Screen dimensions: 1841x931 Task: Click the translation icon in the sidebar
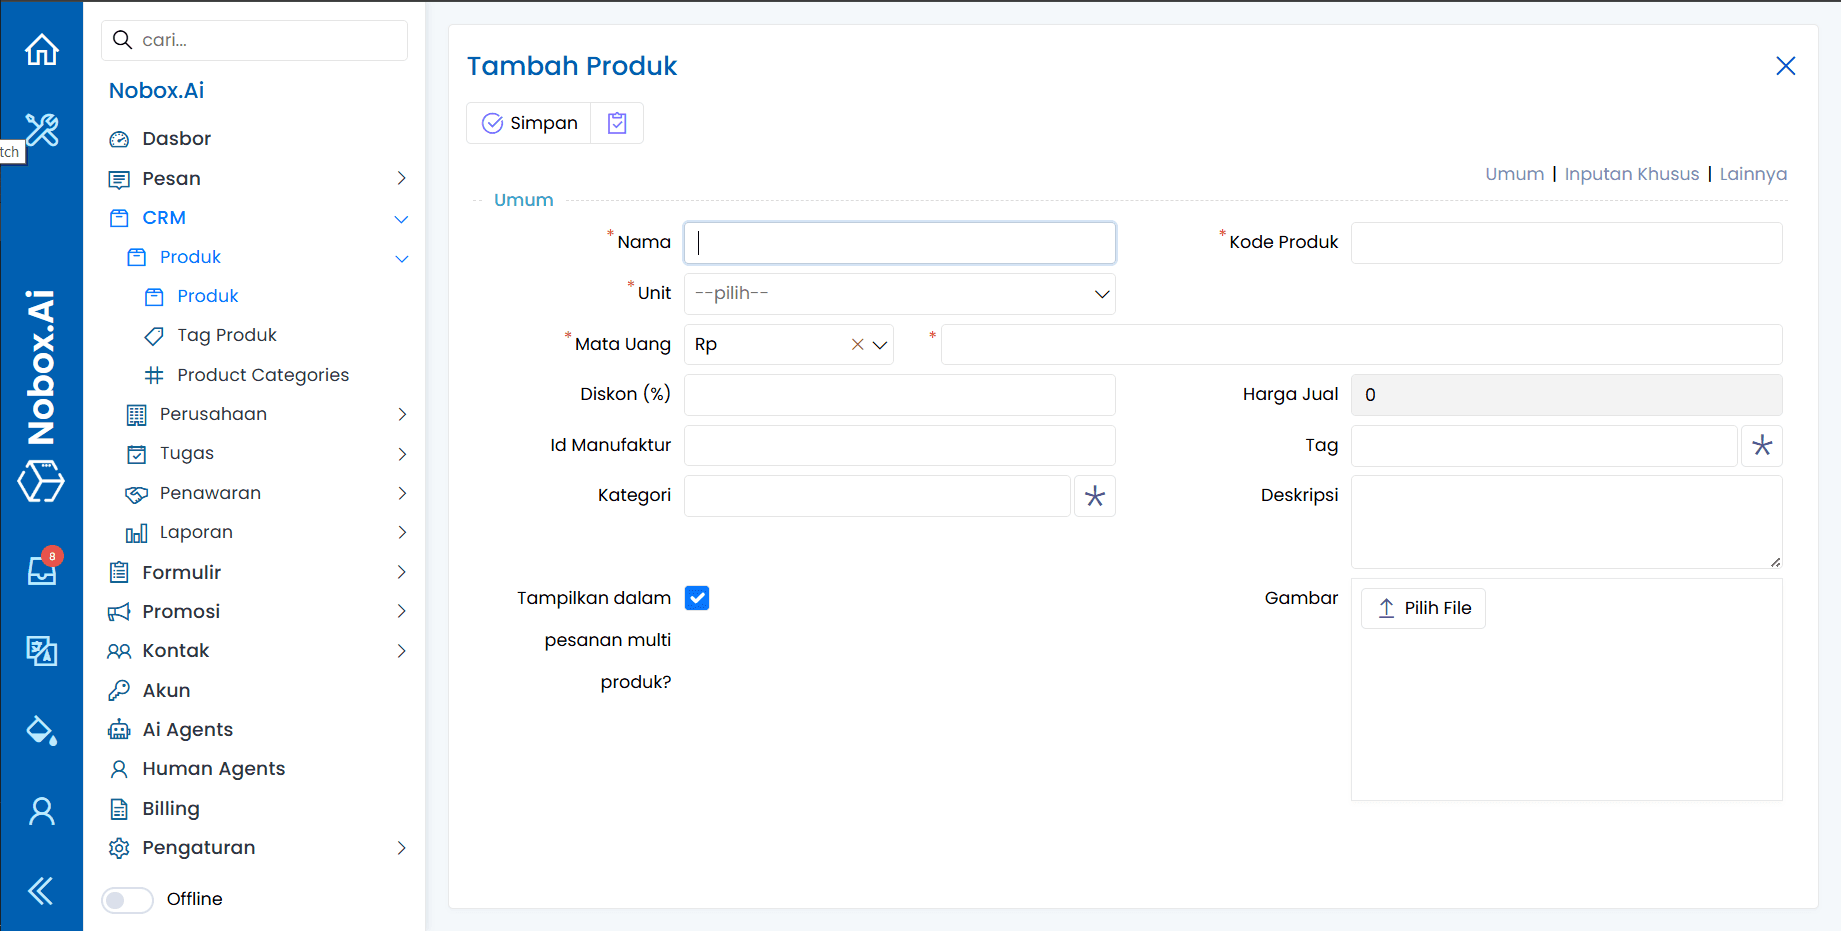(x=41, y=650)
